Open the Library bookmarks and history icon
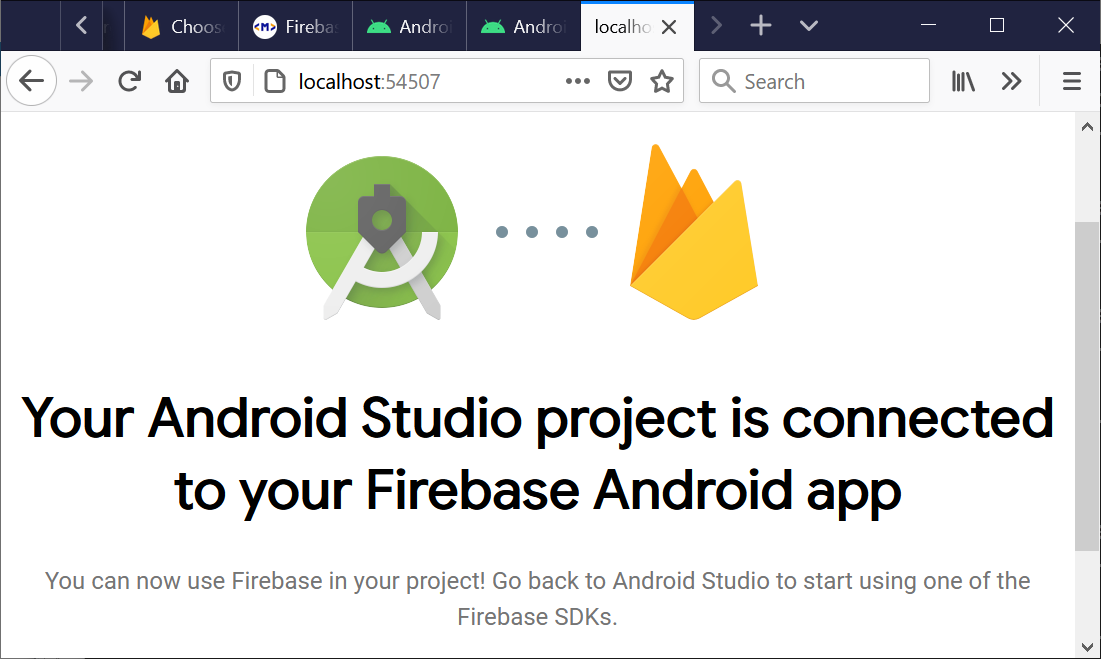Image resolution: width=1101 pixels, height=659 pixels. tap(963, 82)
